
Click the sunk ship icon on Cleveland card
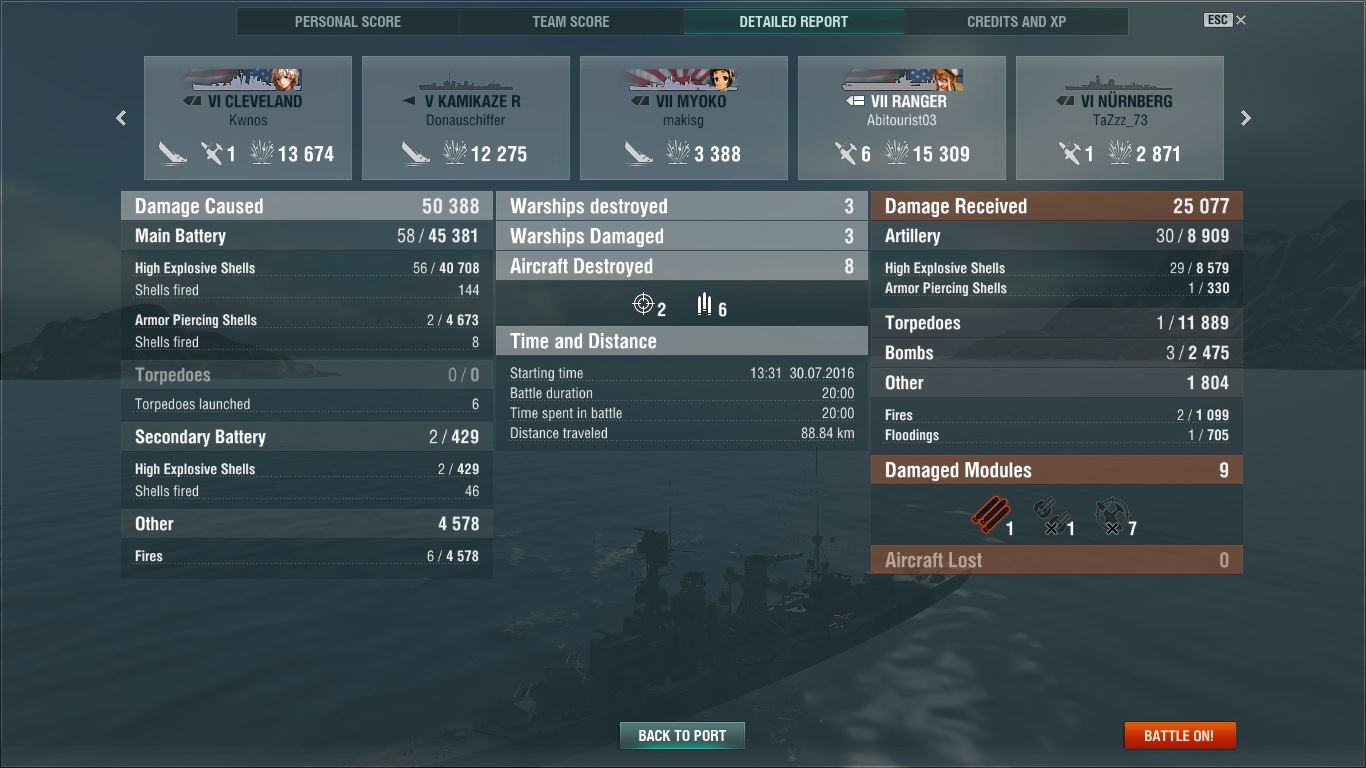(173, 153)
